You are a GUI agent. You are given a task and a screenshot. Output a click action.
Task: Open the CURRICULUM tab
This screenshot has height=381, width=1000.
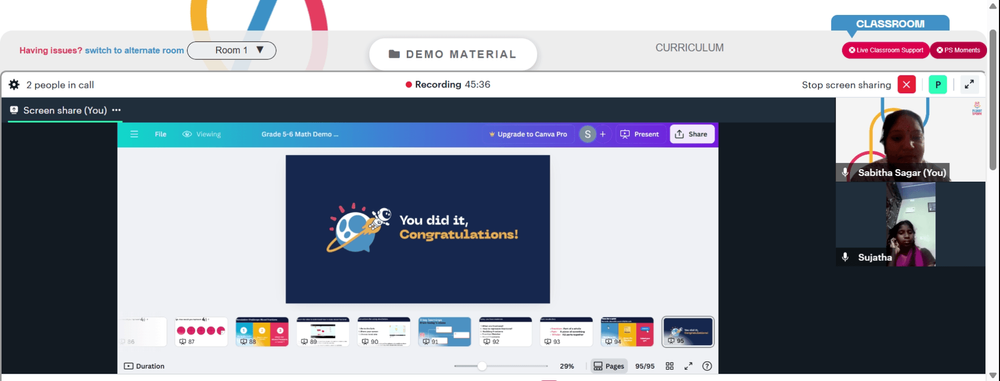click(689, 48)
